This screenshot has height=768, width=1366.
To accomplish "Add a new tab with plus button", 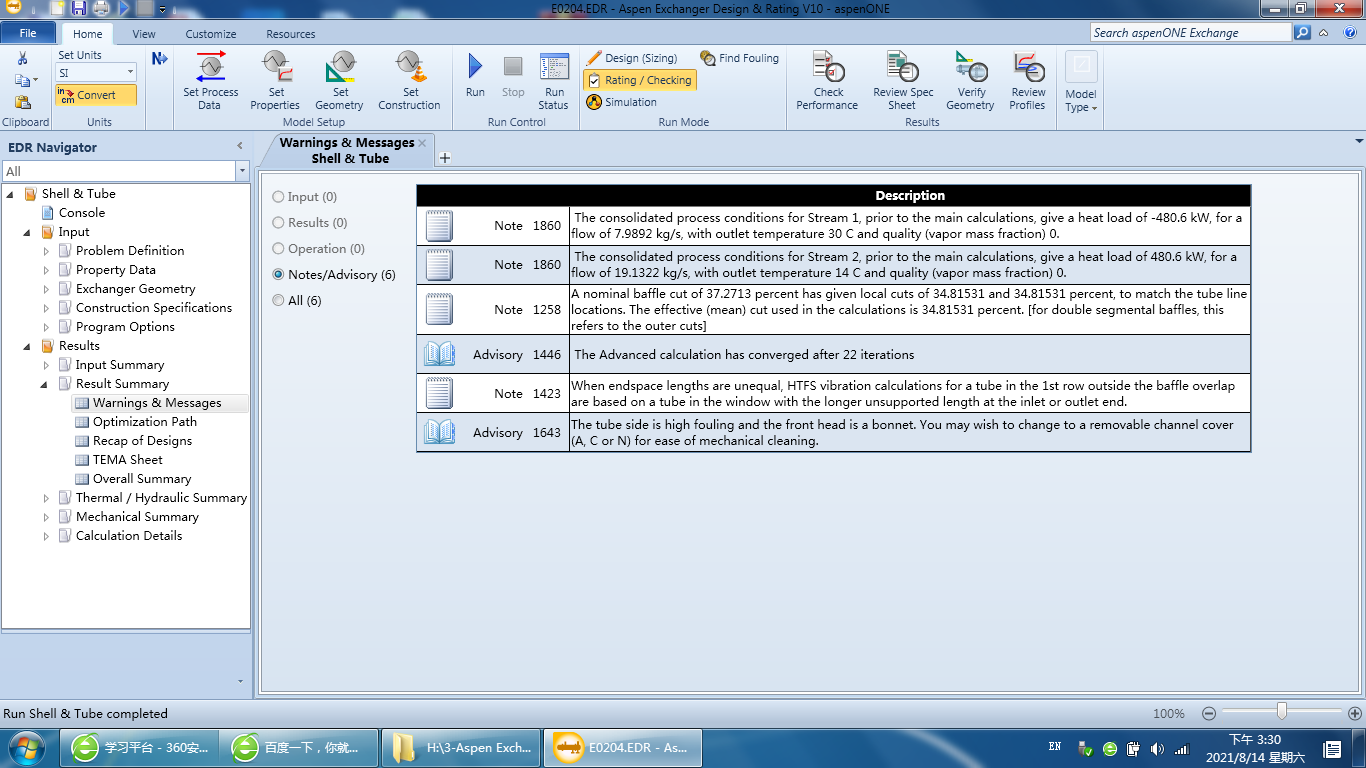I will [x=445, y=158].
